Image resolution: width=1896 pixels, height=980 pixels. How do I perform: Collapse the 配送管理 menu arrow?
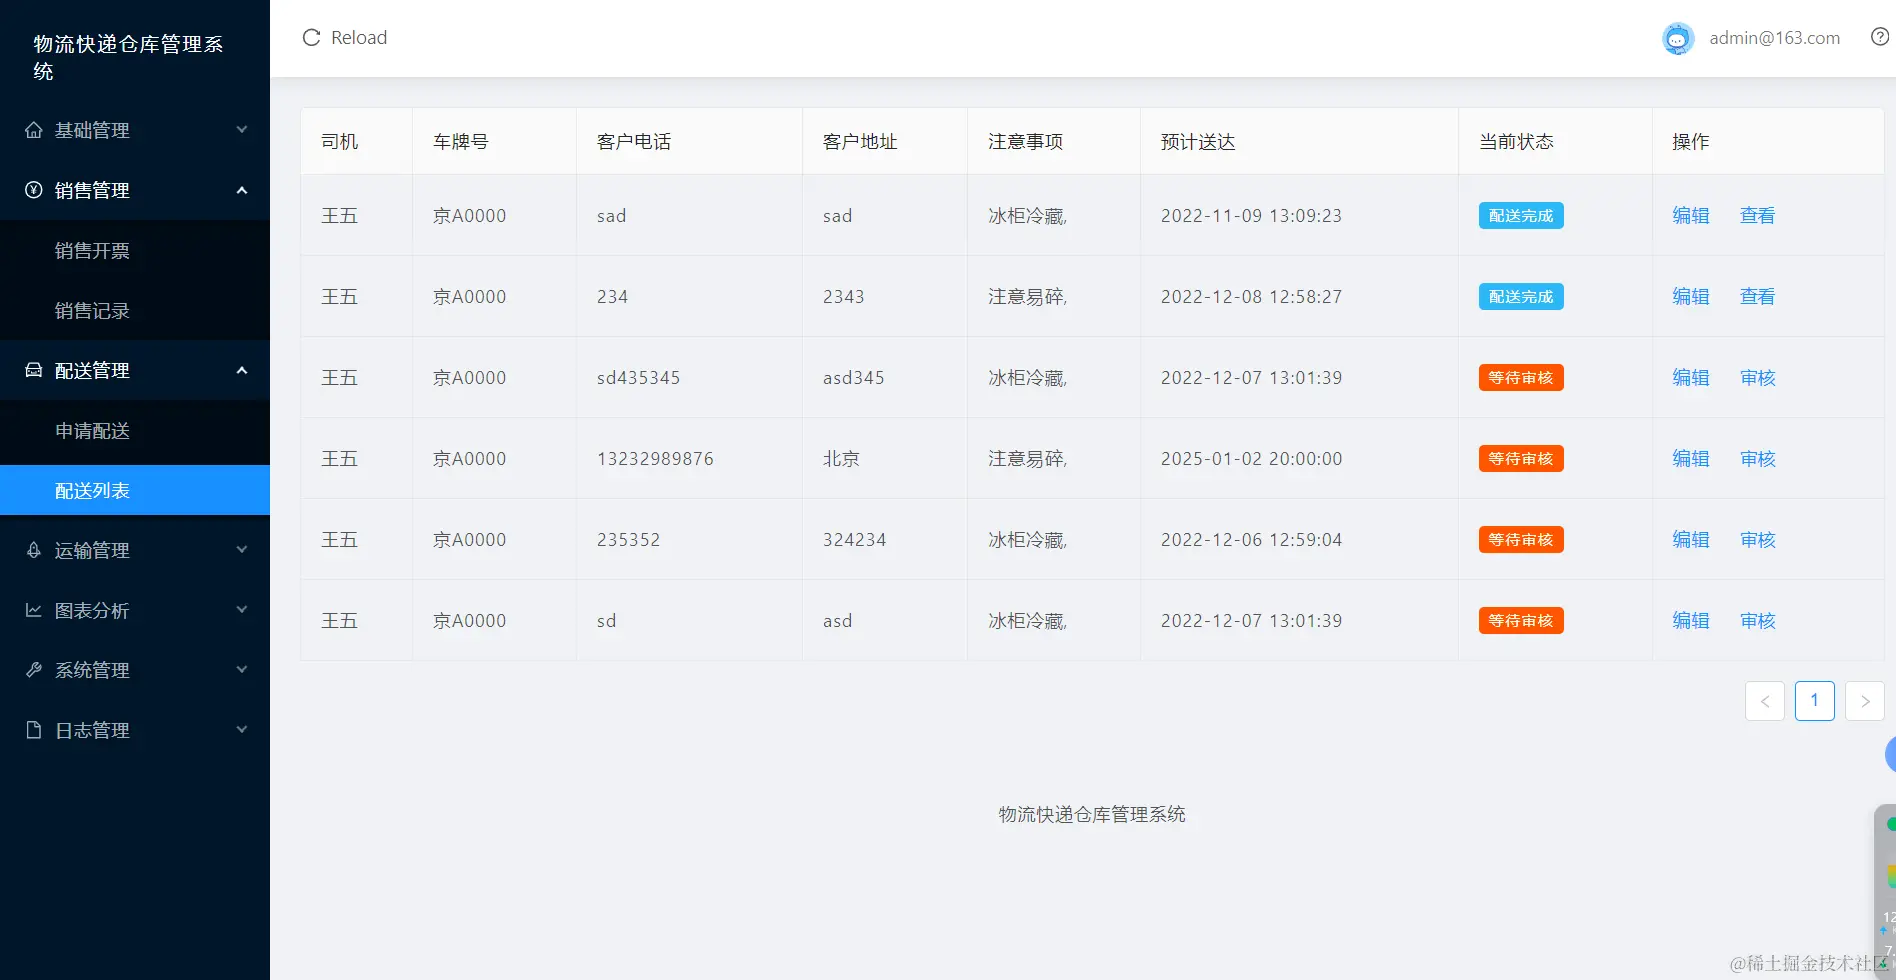(241, 370)
